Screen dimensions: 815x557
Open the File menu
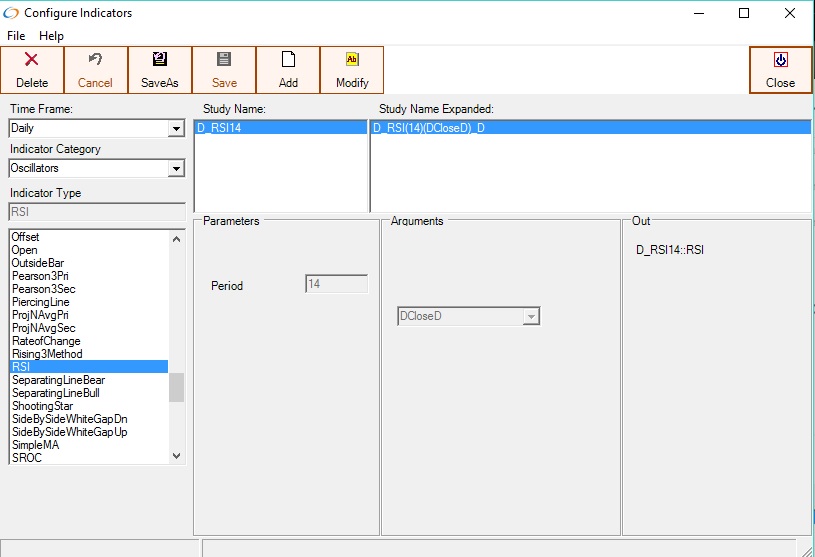[x=16, y=36]
